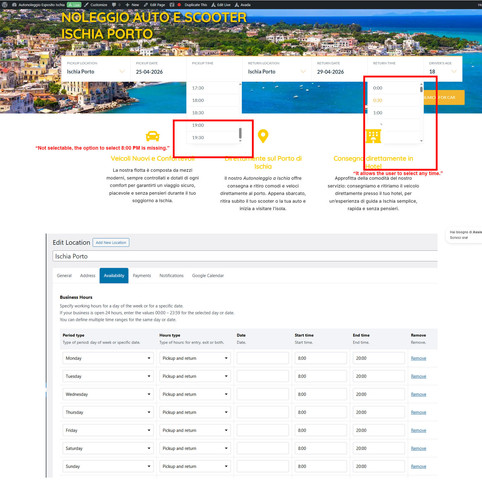Click the Add New Location button
The height and width of the screenshot is (500, 482).
click(x=111, y=242)
